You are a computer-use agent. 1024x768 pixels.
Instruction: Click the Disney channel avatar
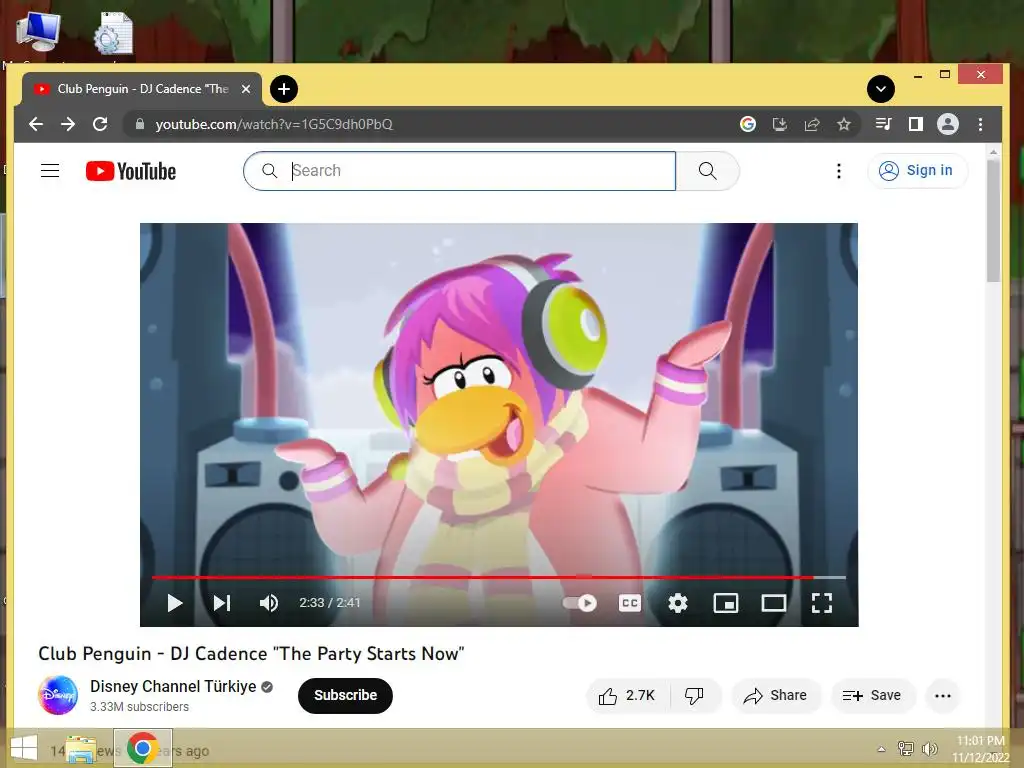click(58, 696)
